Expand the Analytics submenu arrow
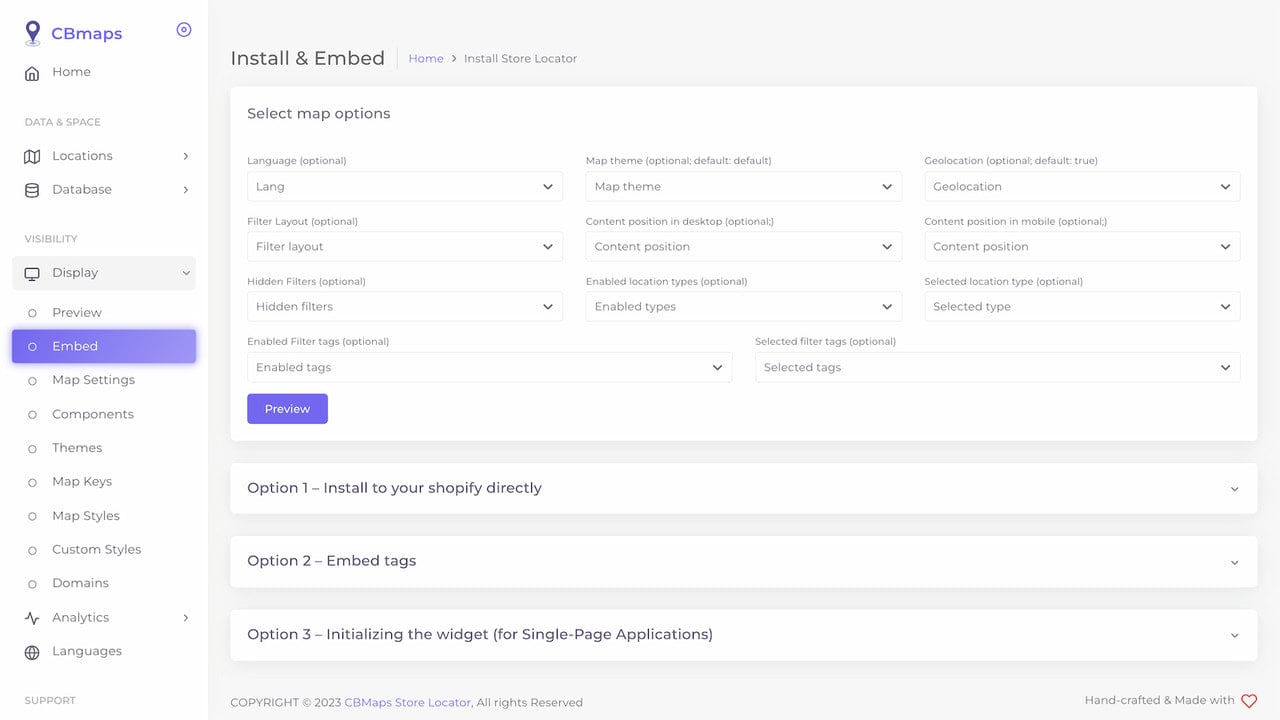 pos(186,618)
